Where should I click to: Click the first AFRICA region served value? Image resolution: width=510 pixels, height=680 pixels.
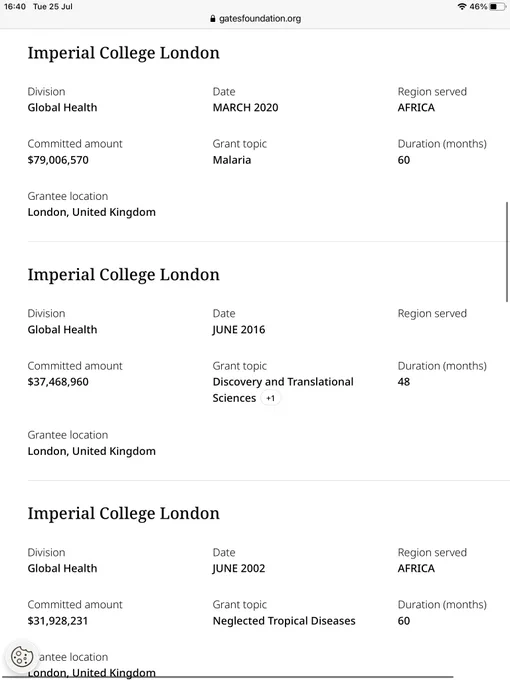click(416, 108)
